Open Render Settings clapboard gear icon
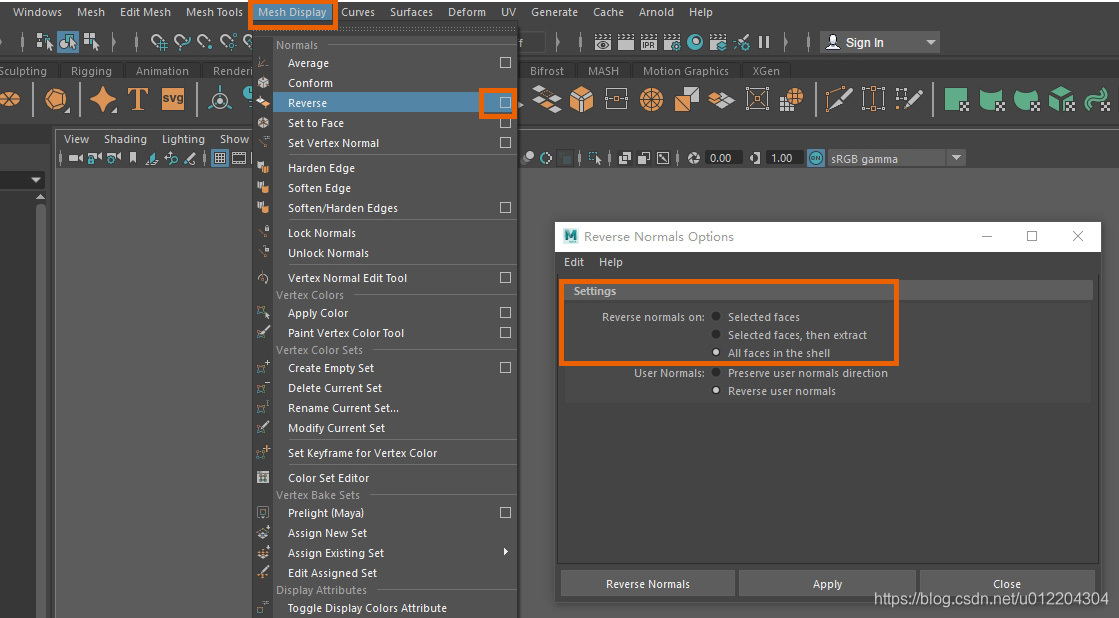The image size is (1119, 618). coord(672,43)
